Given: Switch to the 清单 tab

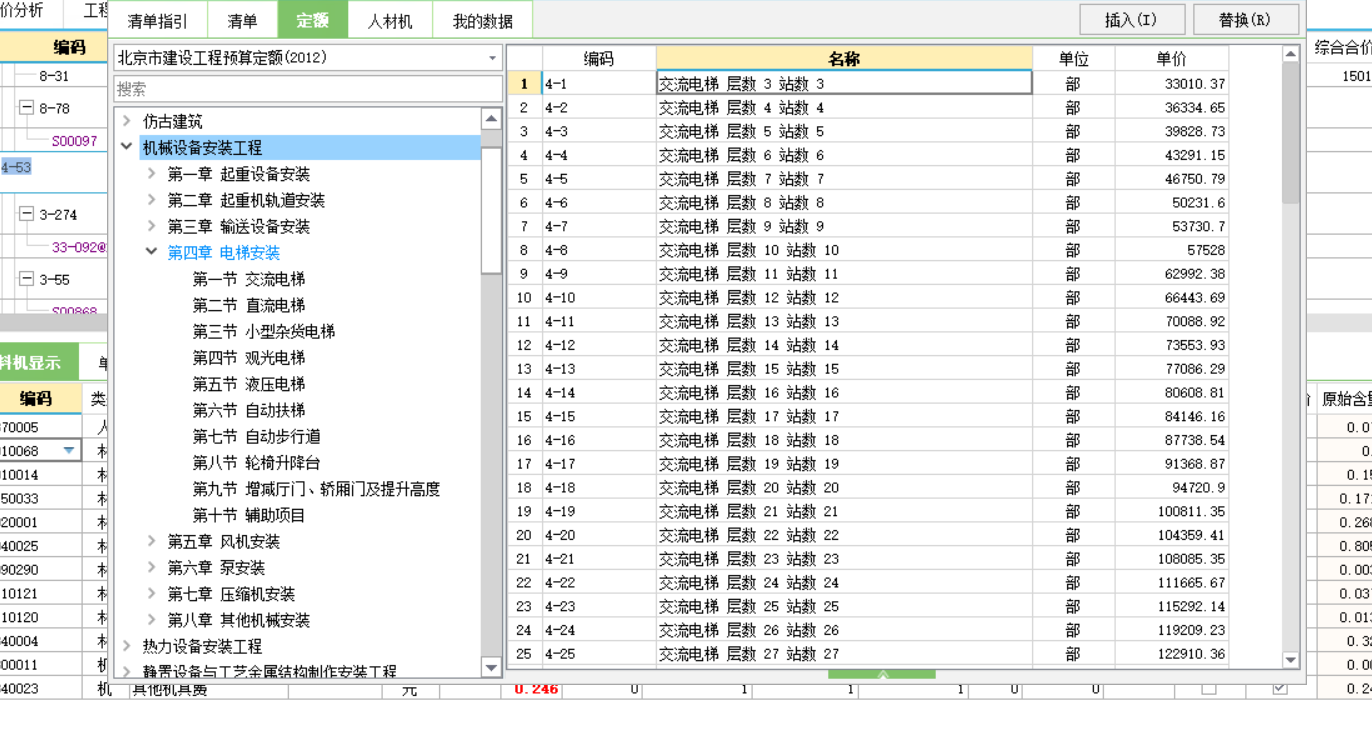Looking at the screenshot, I should point(242,21).
